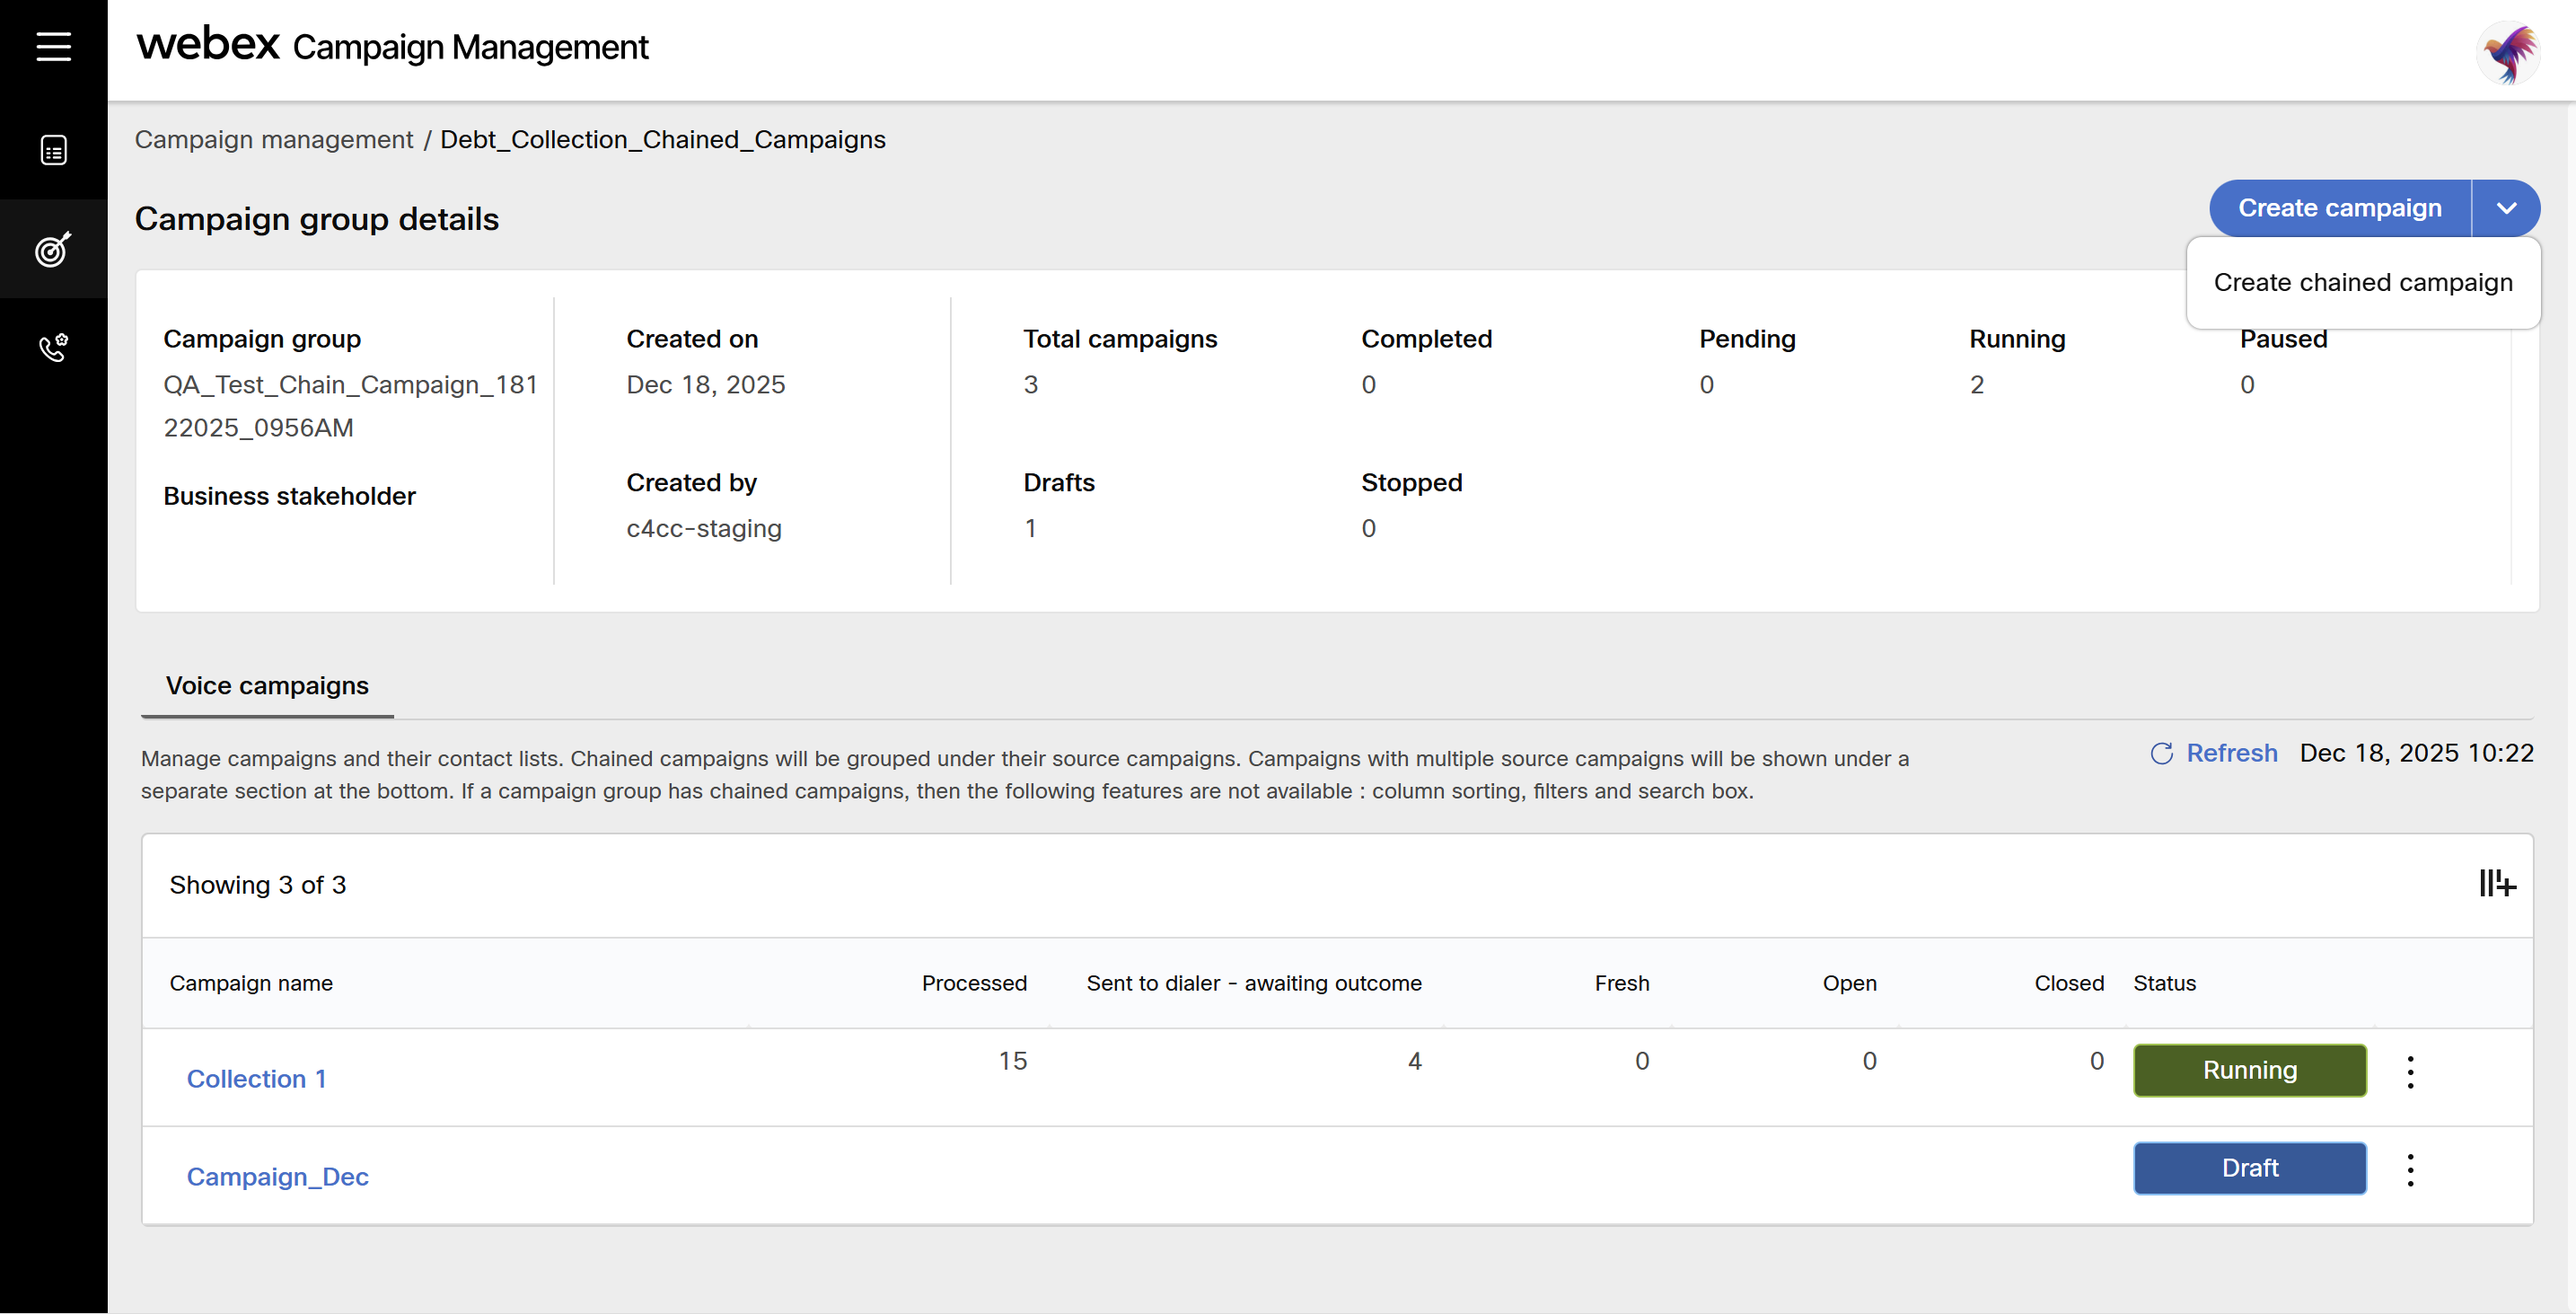The width and height of the screenshot is (2576, 1314).
Task: Click the phone settings sidebar icon
Action: [x=53, y=347]
